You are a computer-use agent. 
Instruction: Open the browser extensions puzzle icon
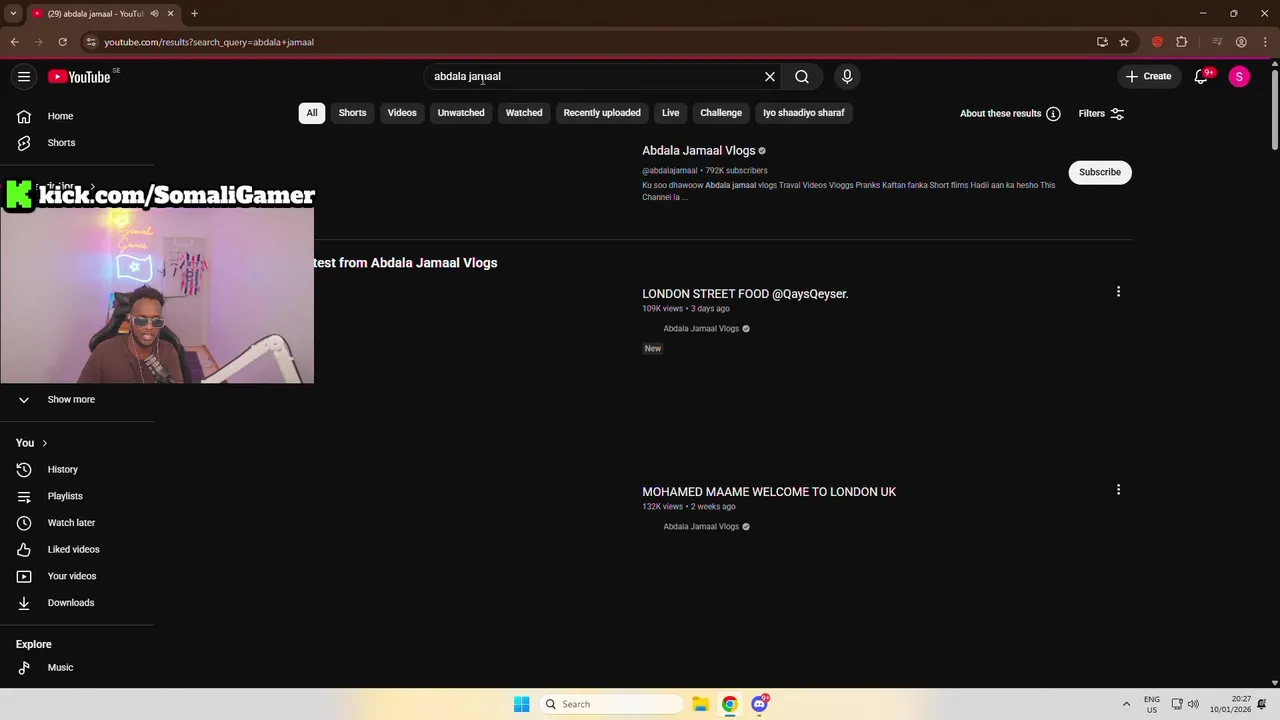(x=1181, y=42)
